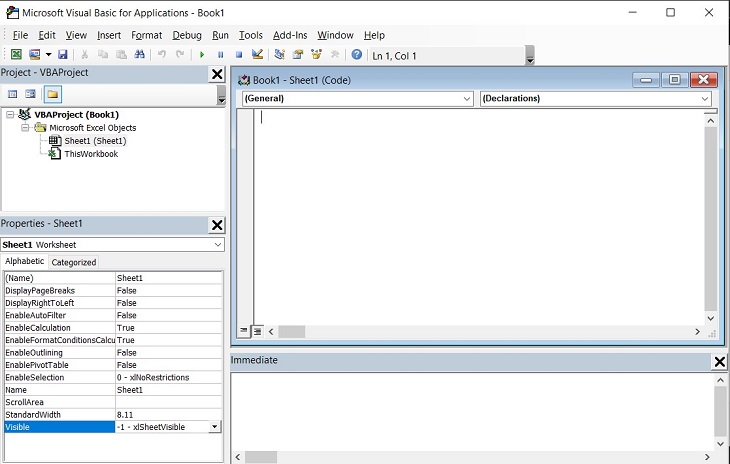This screenshot has width=730, height=464.
Task: Click View Object icon in Project panel
Action: (31, 94)
